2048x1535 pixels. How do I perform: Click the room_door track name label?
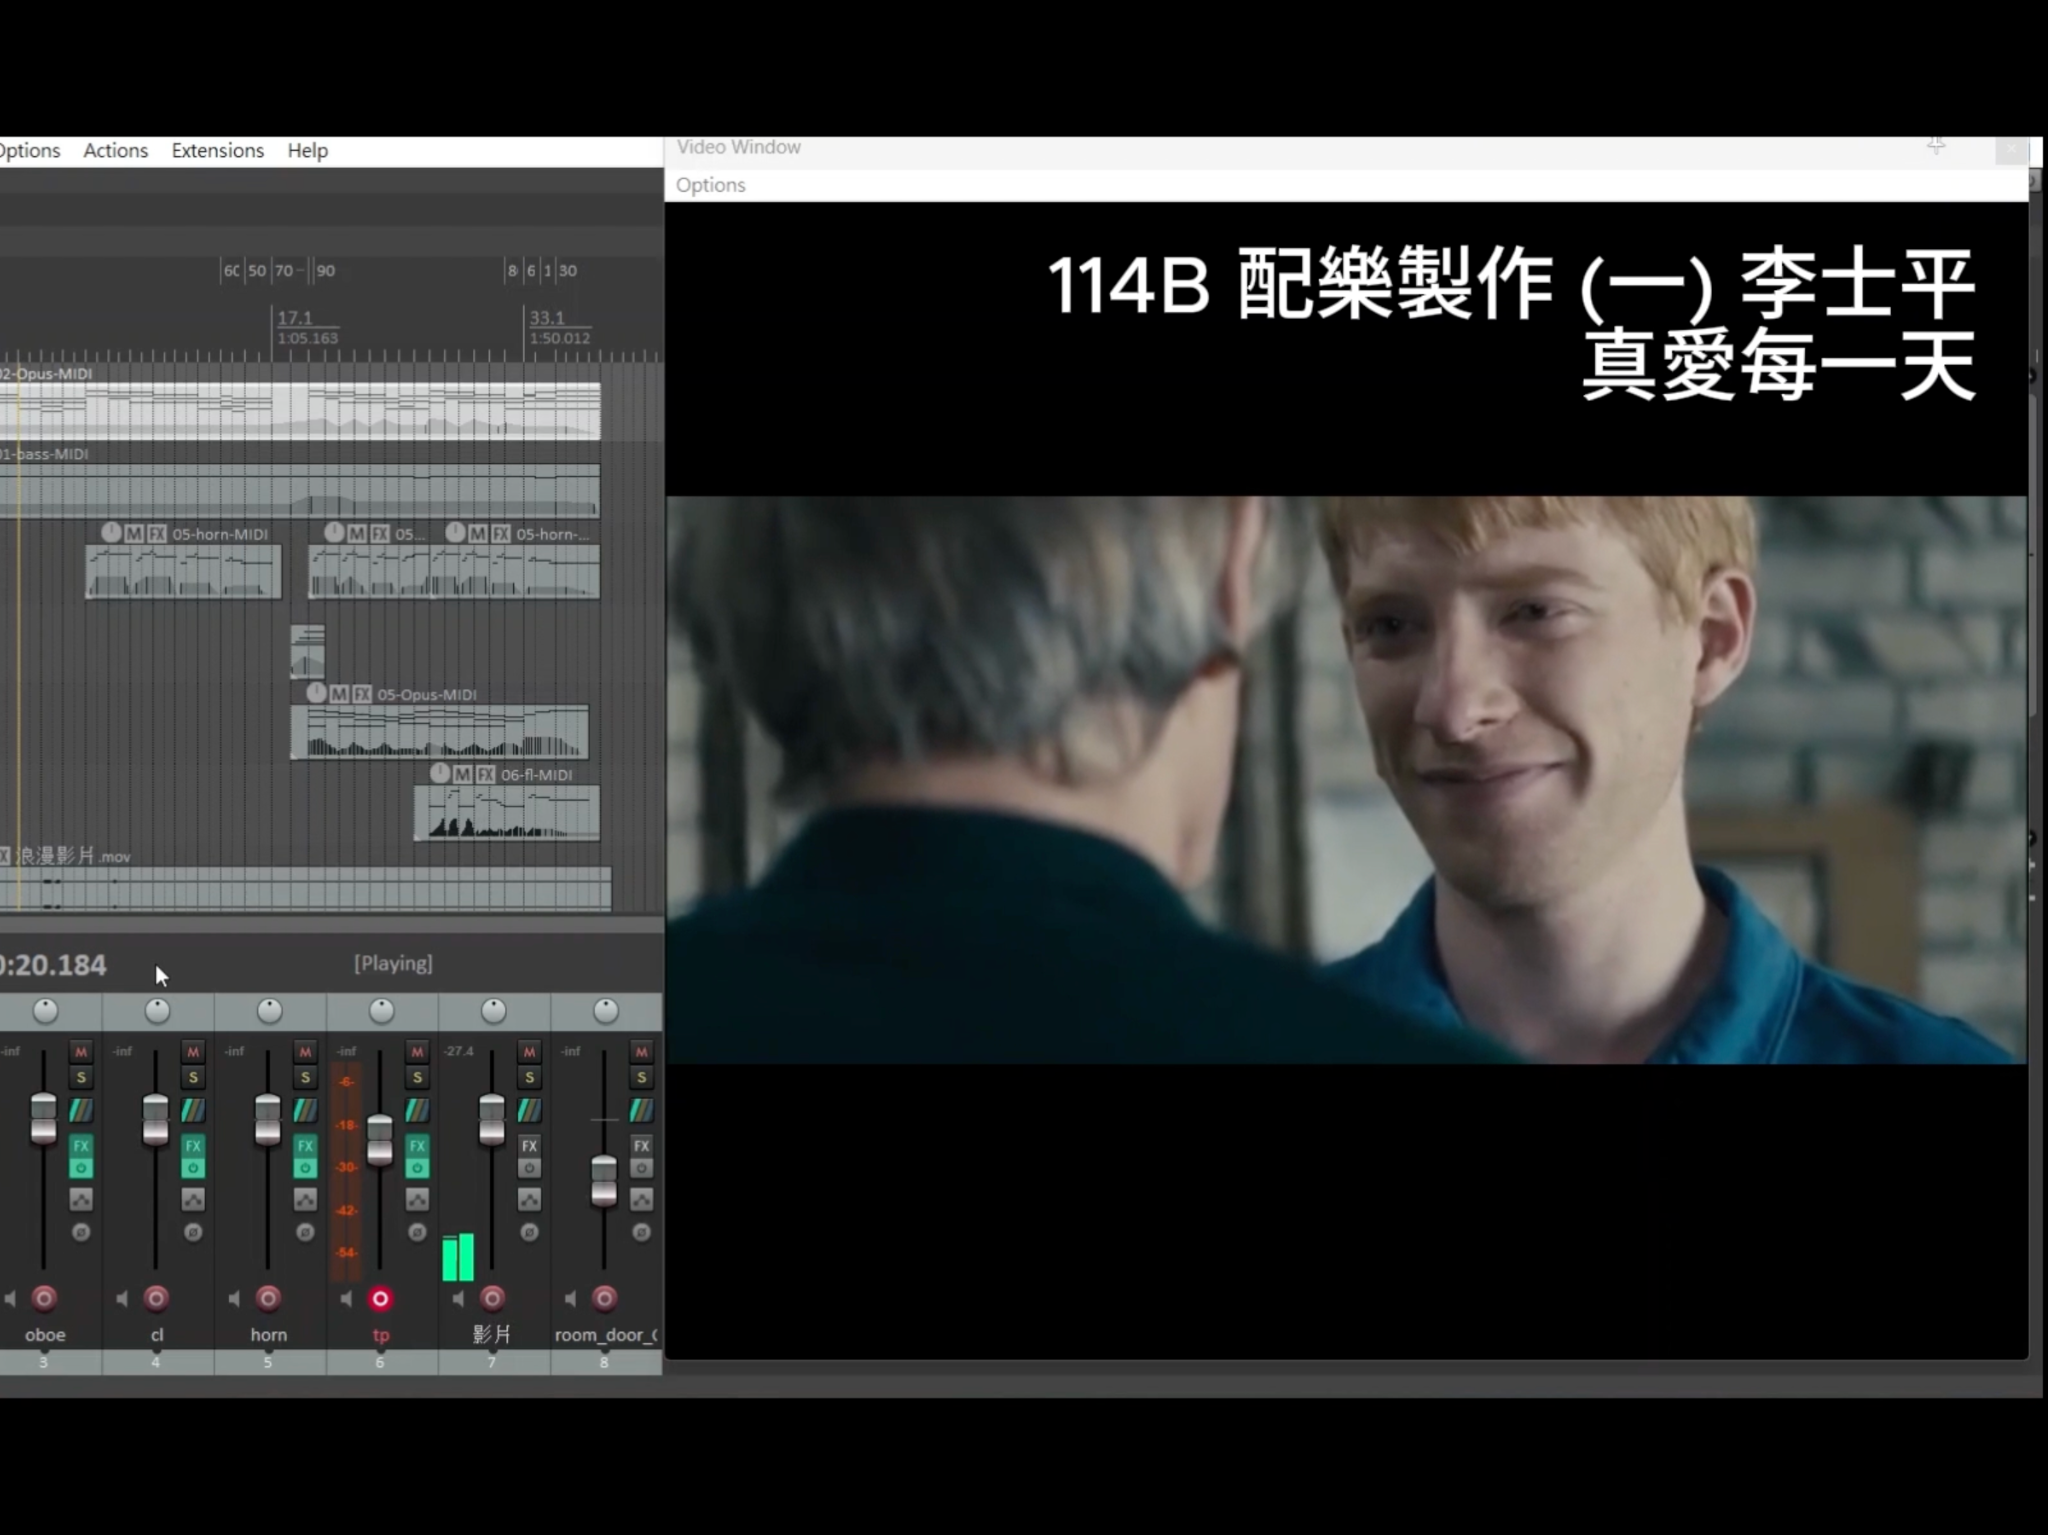(606, 1335)
